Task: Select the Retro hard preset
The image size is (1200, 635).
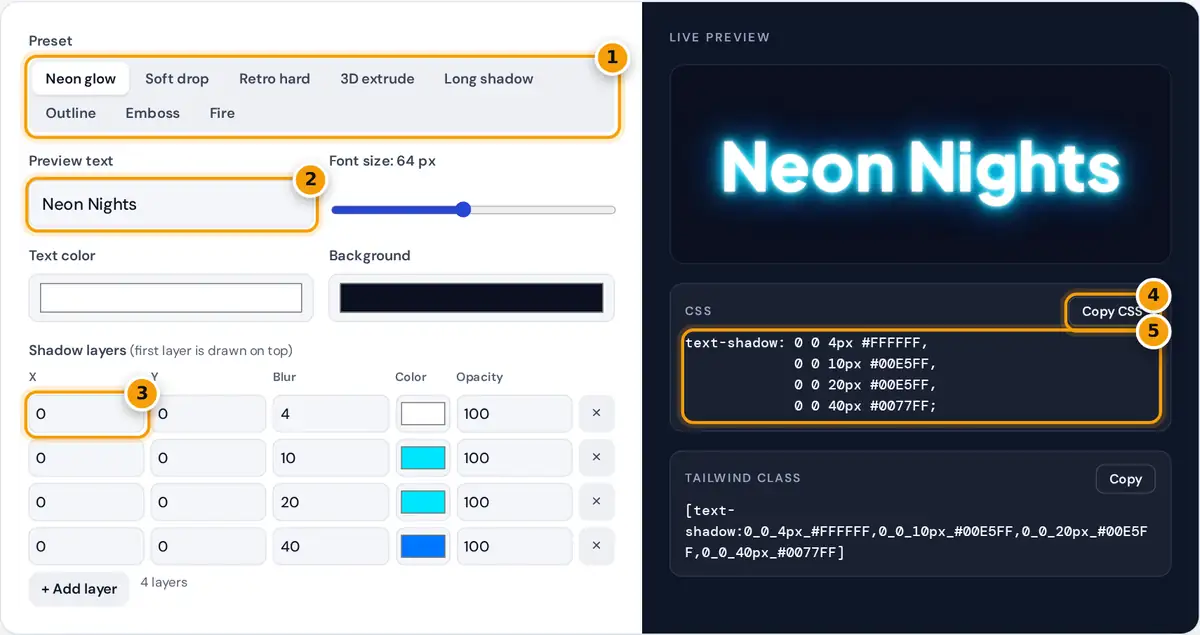Action: [x=274, y=79]
